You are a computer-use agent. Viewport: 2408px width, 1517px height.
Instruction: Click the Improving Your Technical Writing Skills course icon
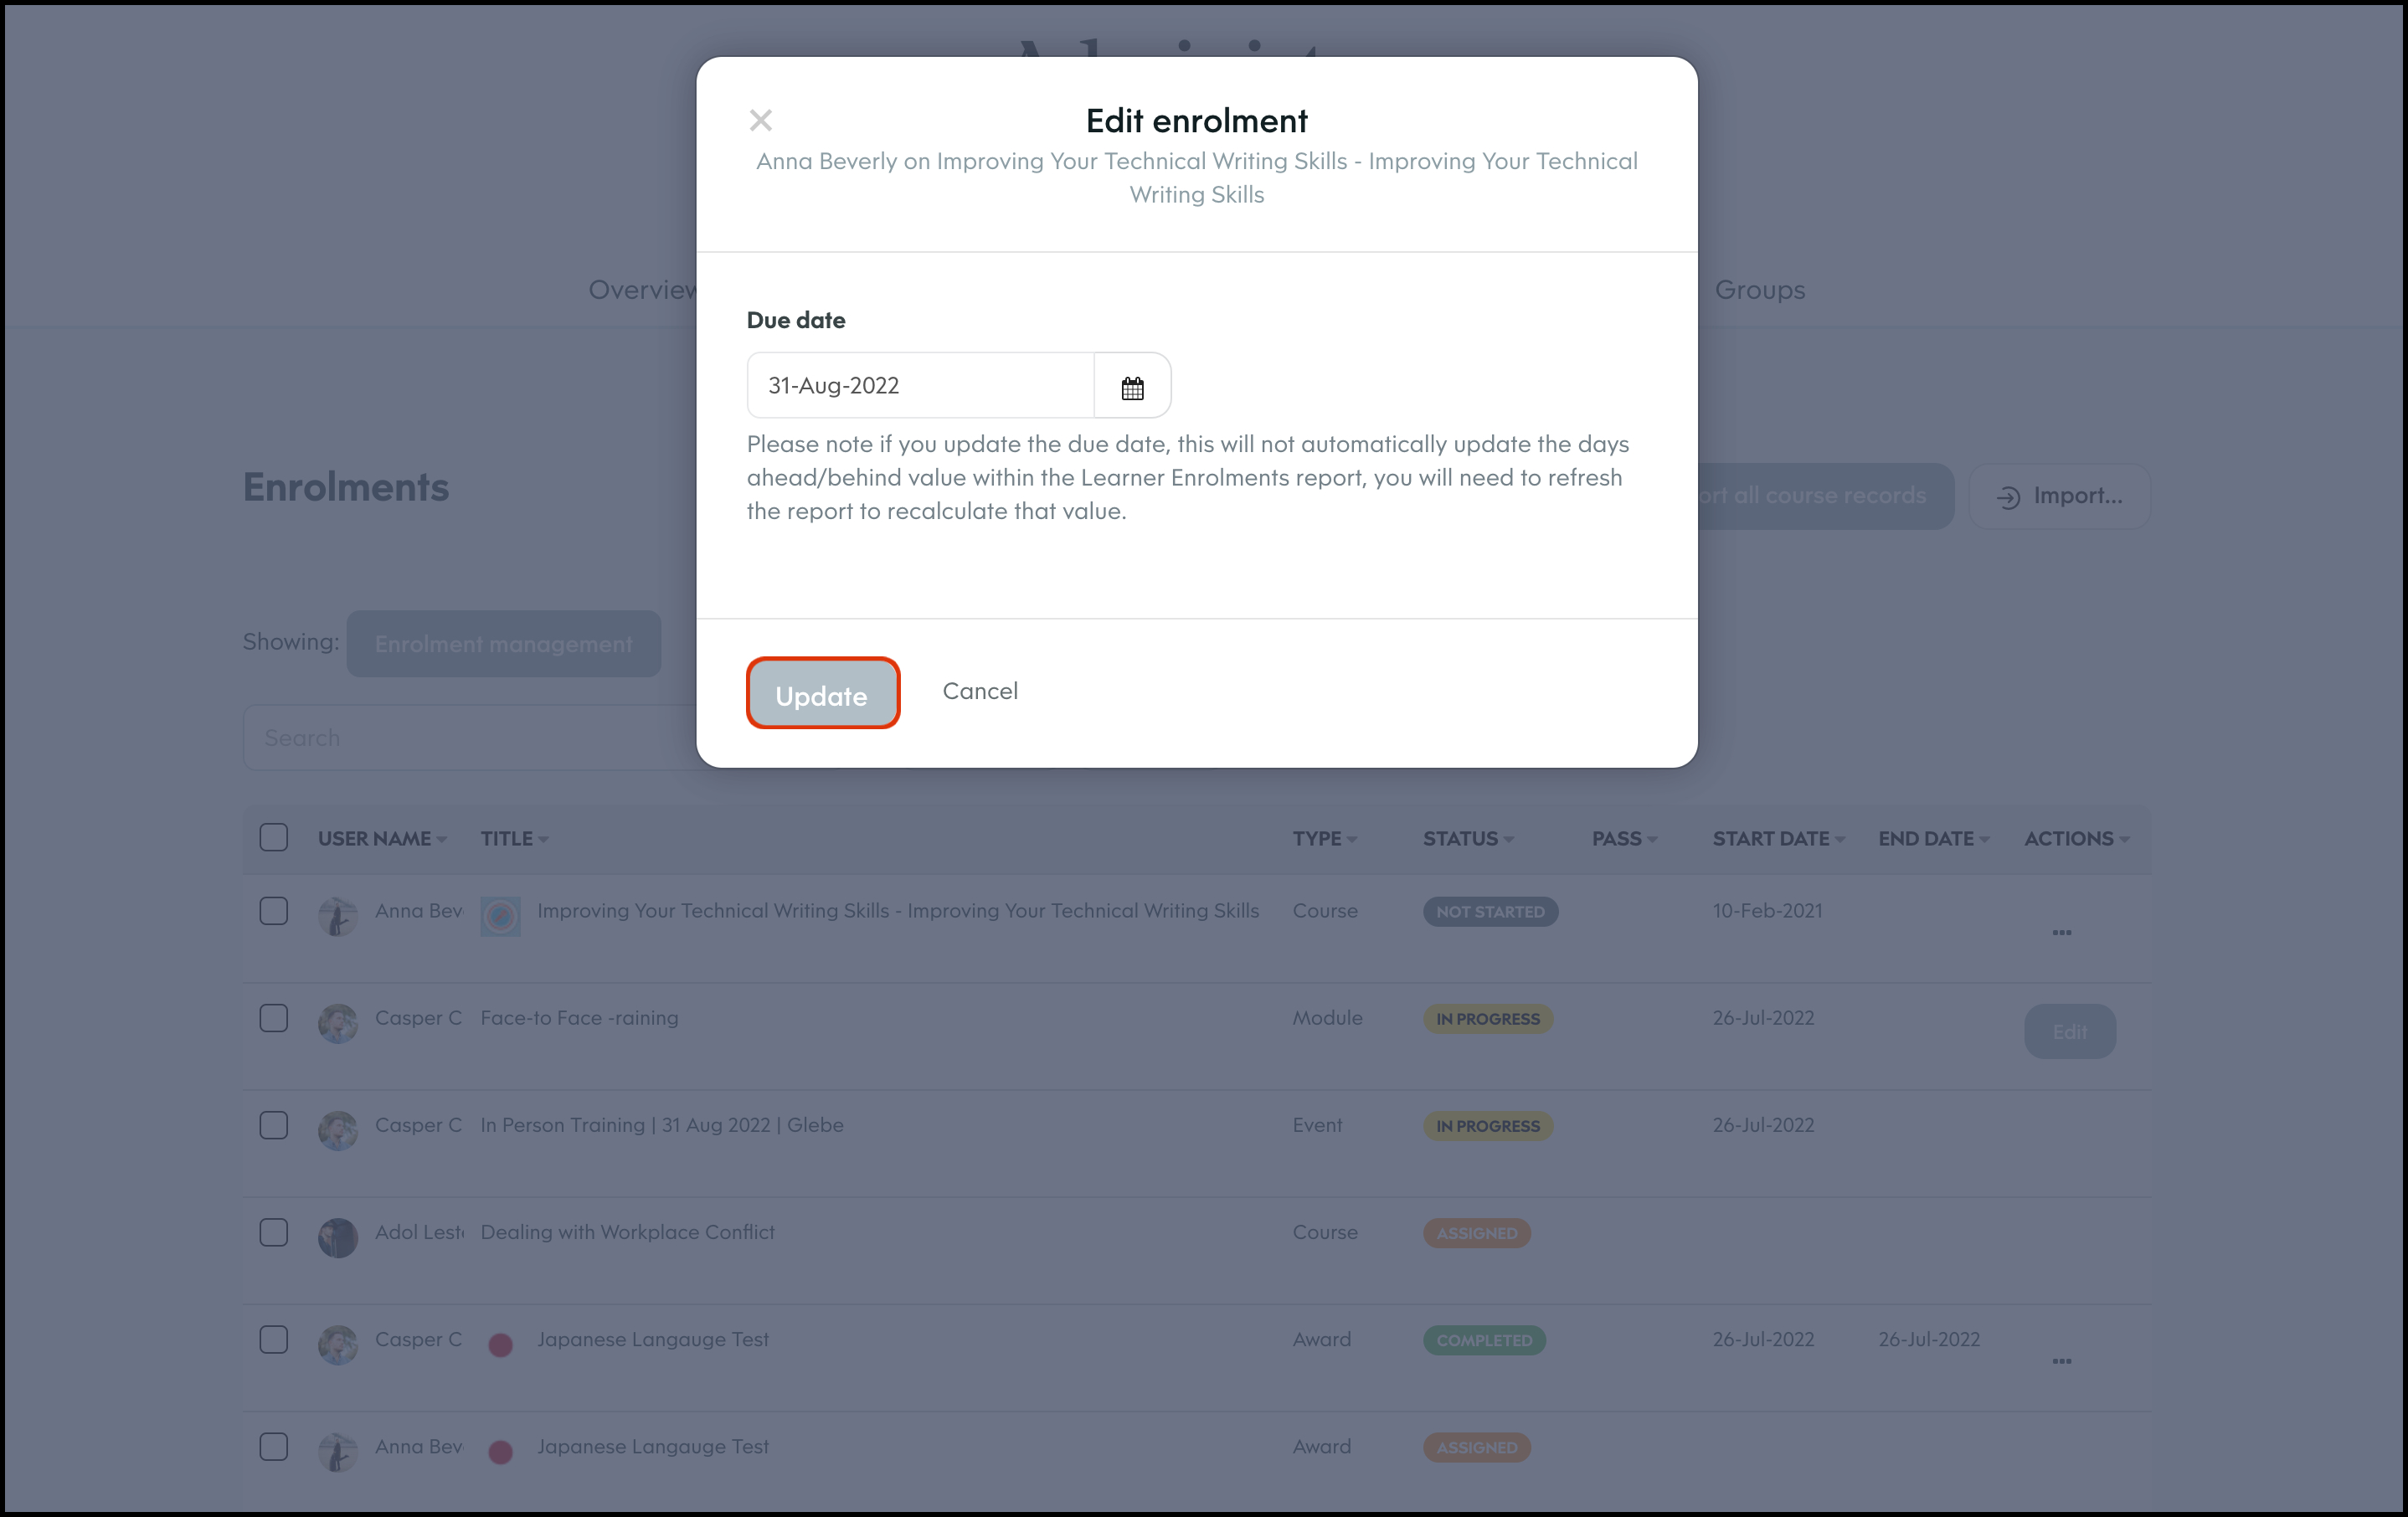pos(500,915)
